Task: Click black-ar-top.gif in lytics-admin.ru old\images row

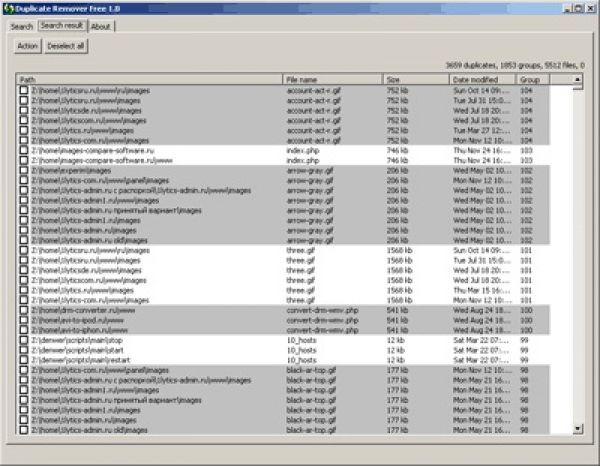Action: [311, 430]
